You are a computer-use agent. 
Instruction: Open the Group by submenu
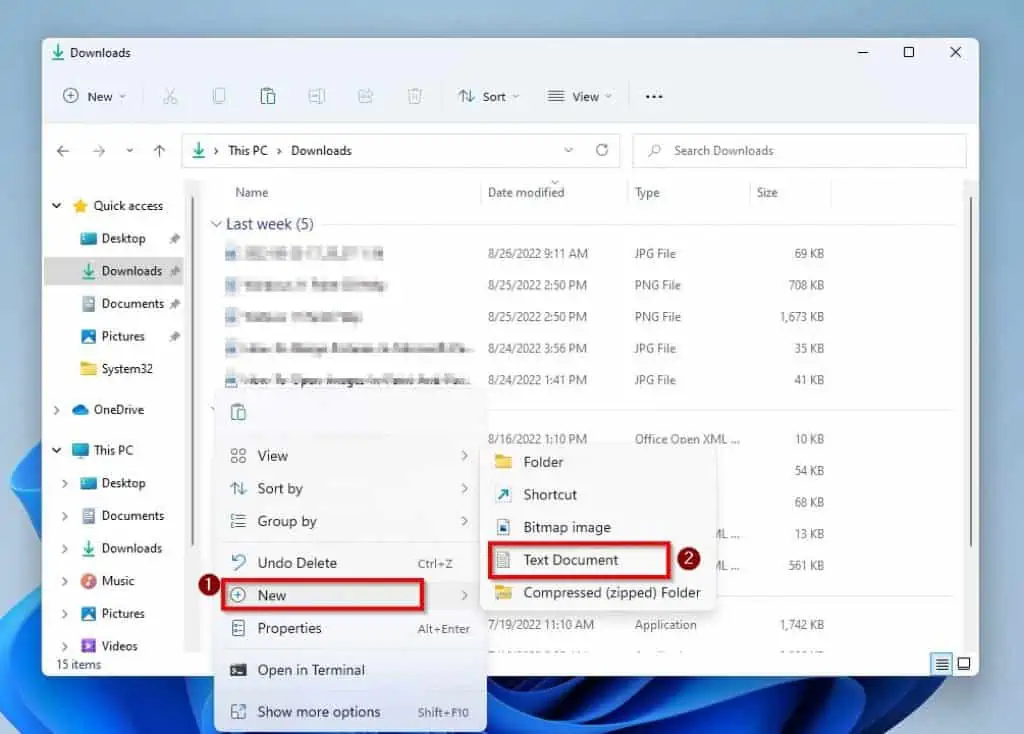tap(350, 521)
